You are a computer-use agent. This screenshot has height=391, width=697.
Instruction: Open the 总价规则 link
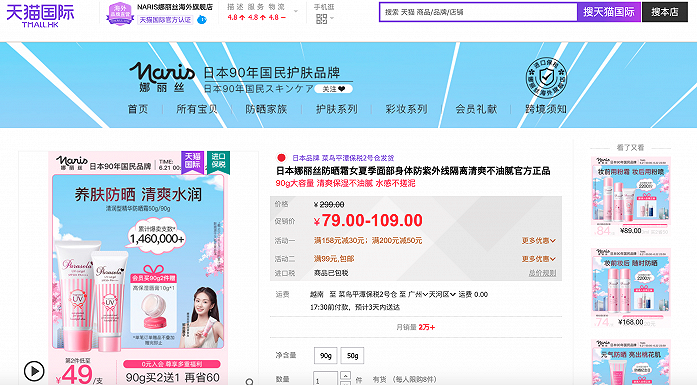click(x=542, y=273)
